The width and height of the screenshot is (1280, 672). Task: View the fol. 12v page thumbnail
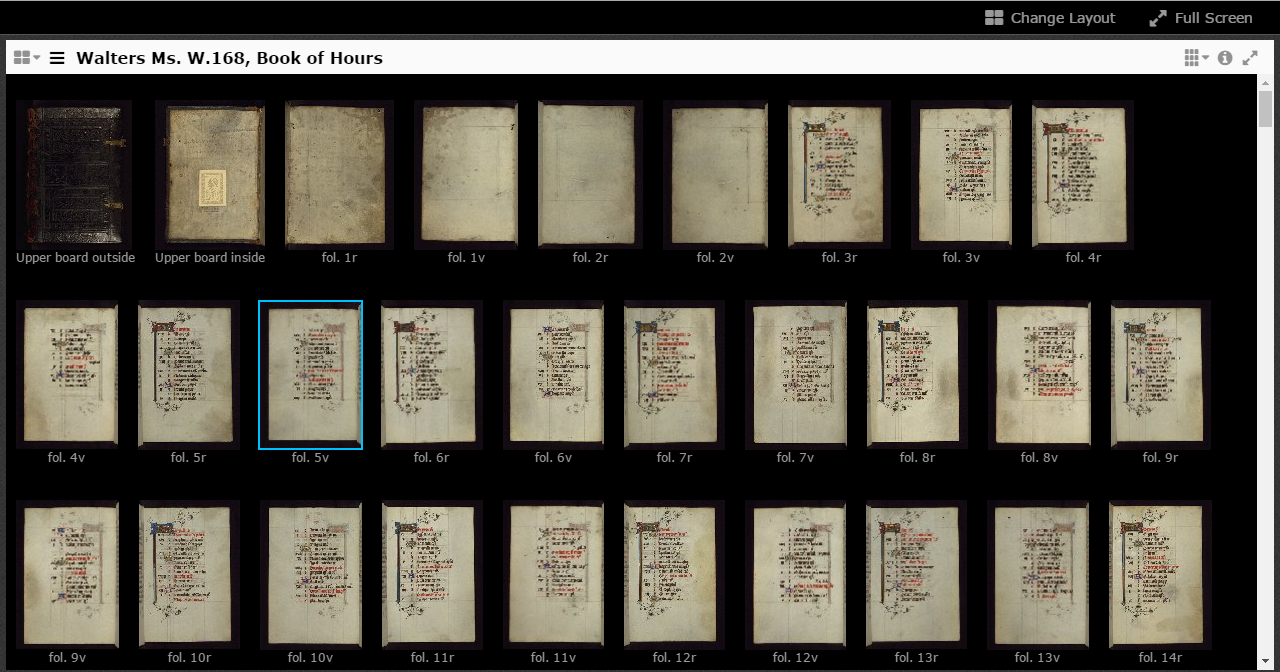click(796, 575)
